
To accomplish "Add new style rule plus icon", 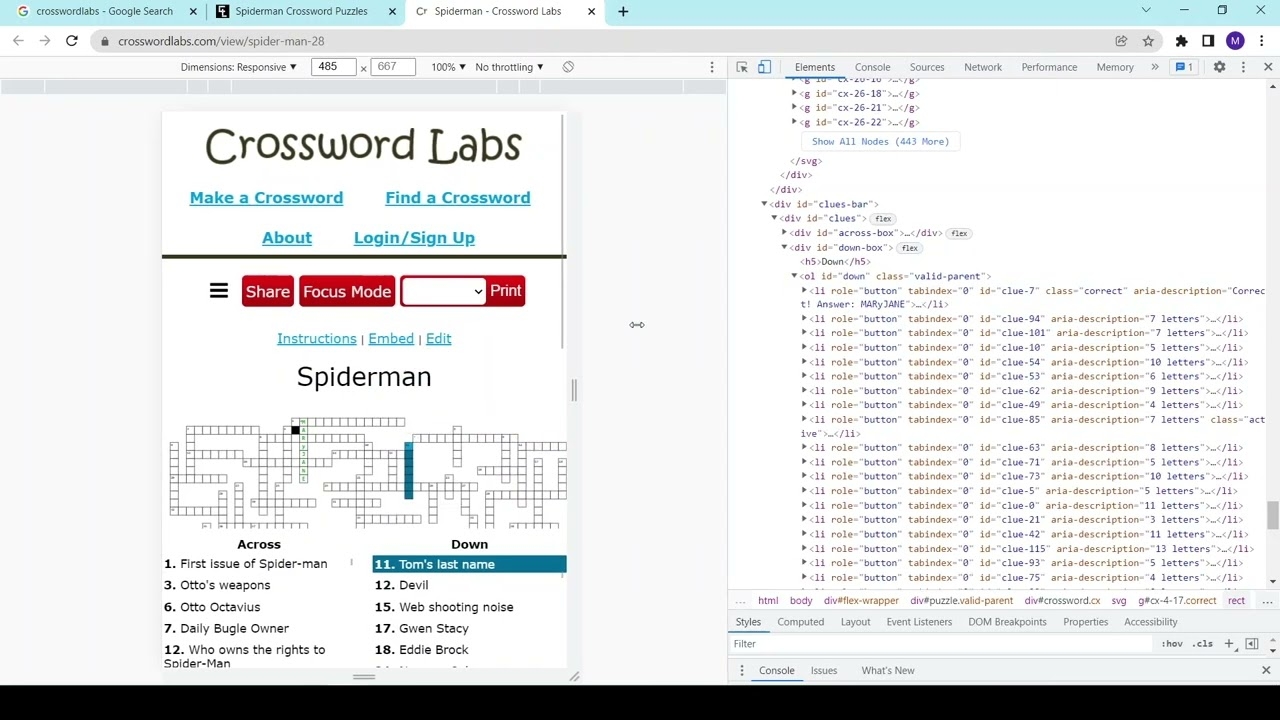I will click(1229, 644).
